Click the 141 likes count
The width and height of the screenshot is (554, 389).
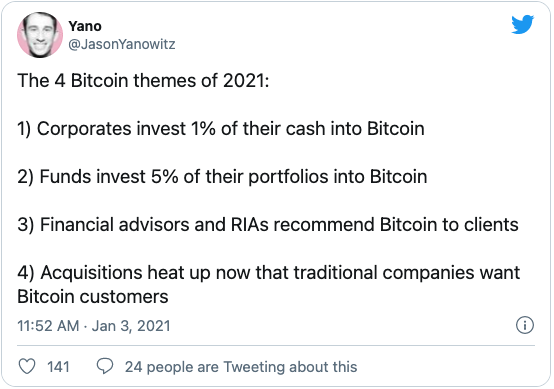pos(58,367)
